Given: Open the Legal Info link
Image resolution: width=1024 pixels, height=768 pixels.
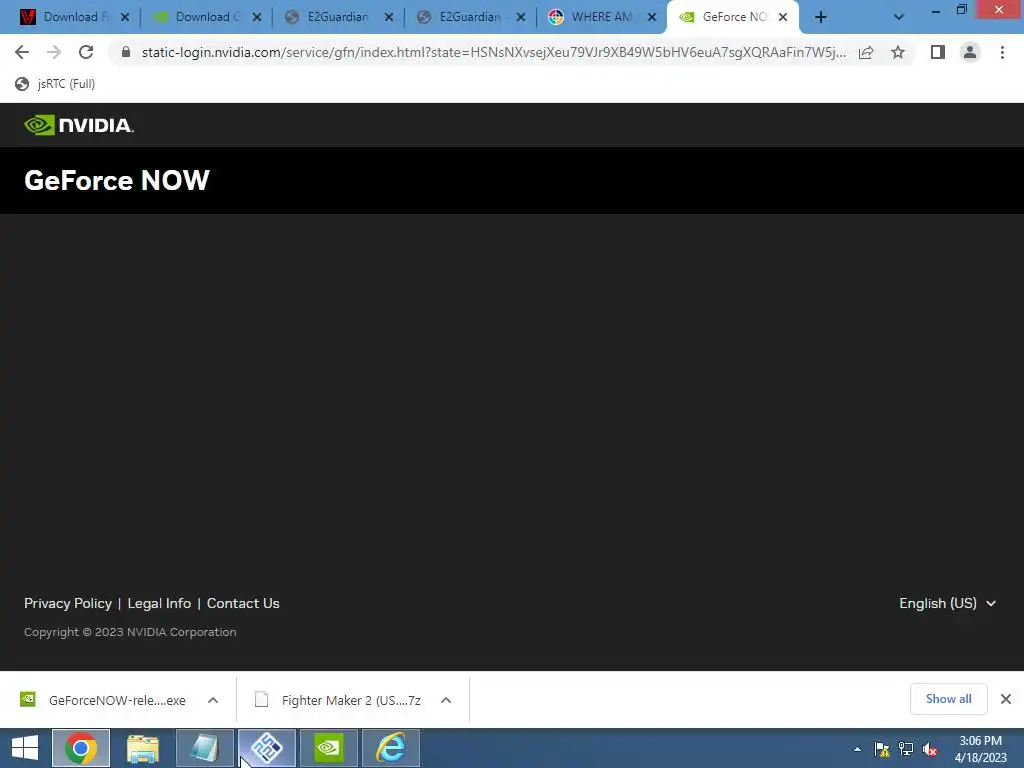Looking at the screenshot, I should tap(159, 603).
